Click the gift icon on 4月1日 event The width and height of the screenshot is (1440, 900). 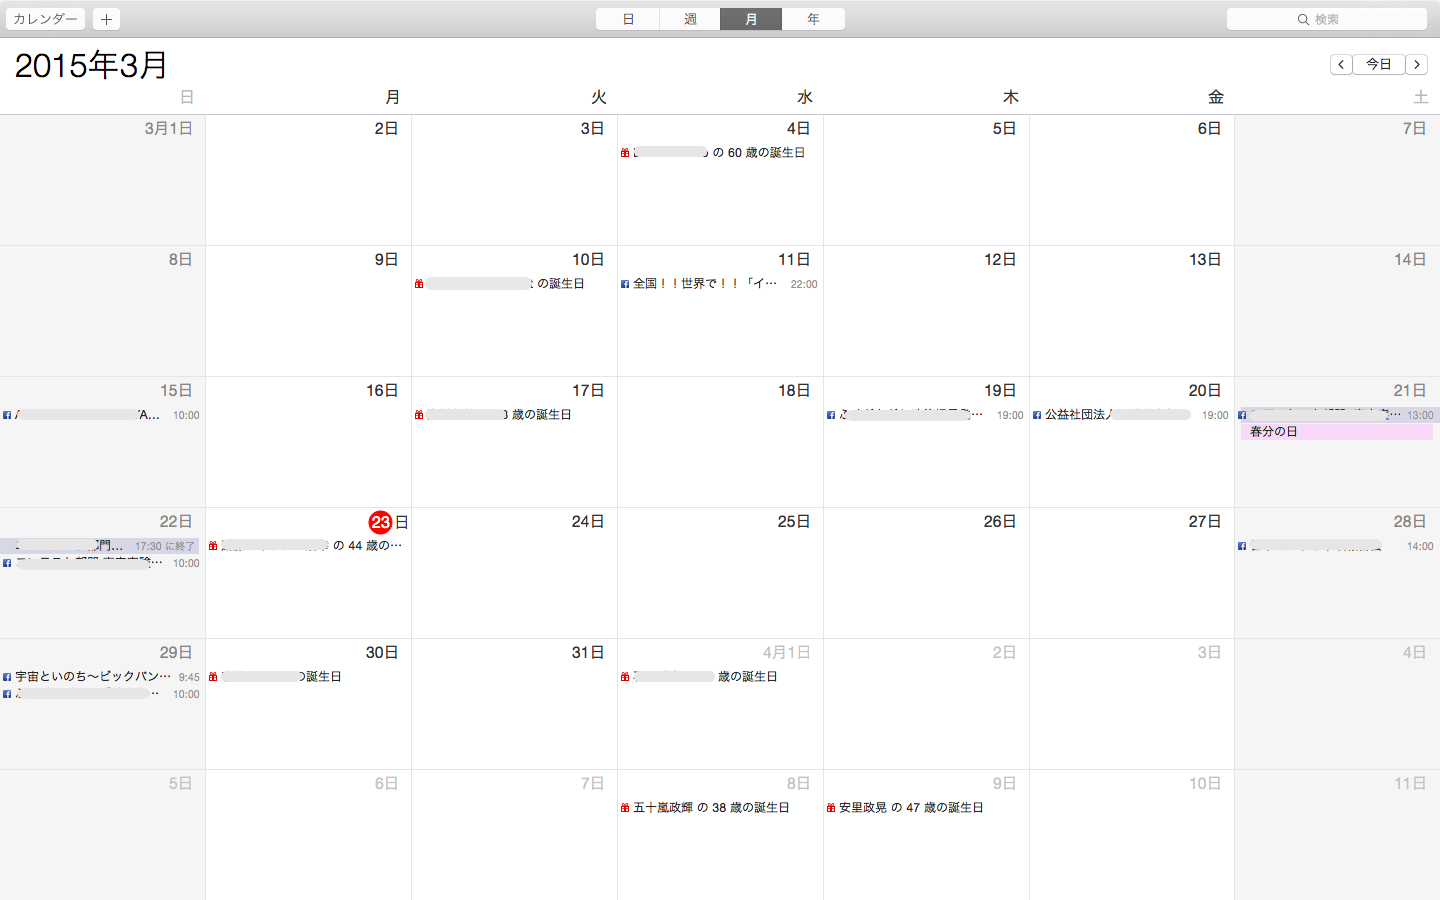pyautogui.click(x=625, y=677)
